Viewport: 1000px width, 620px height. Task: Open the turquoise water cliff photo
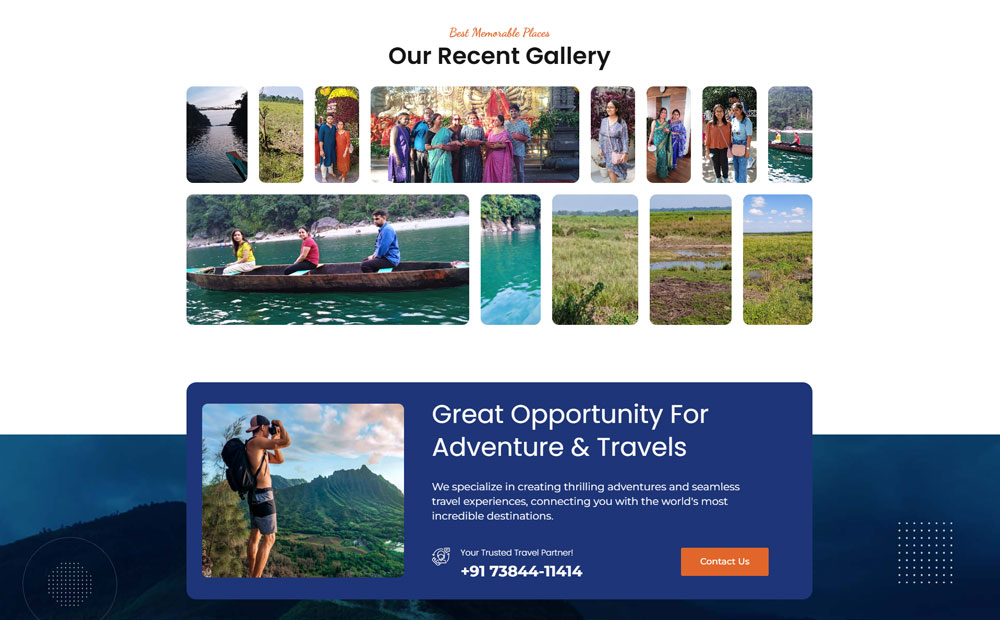click(x=510, y=260)
